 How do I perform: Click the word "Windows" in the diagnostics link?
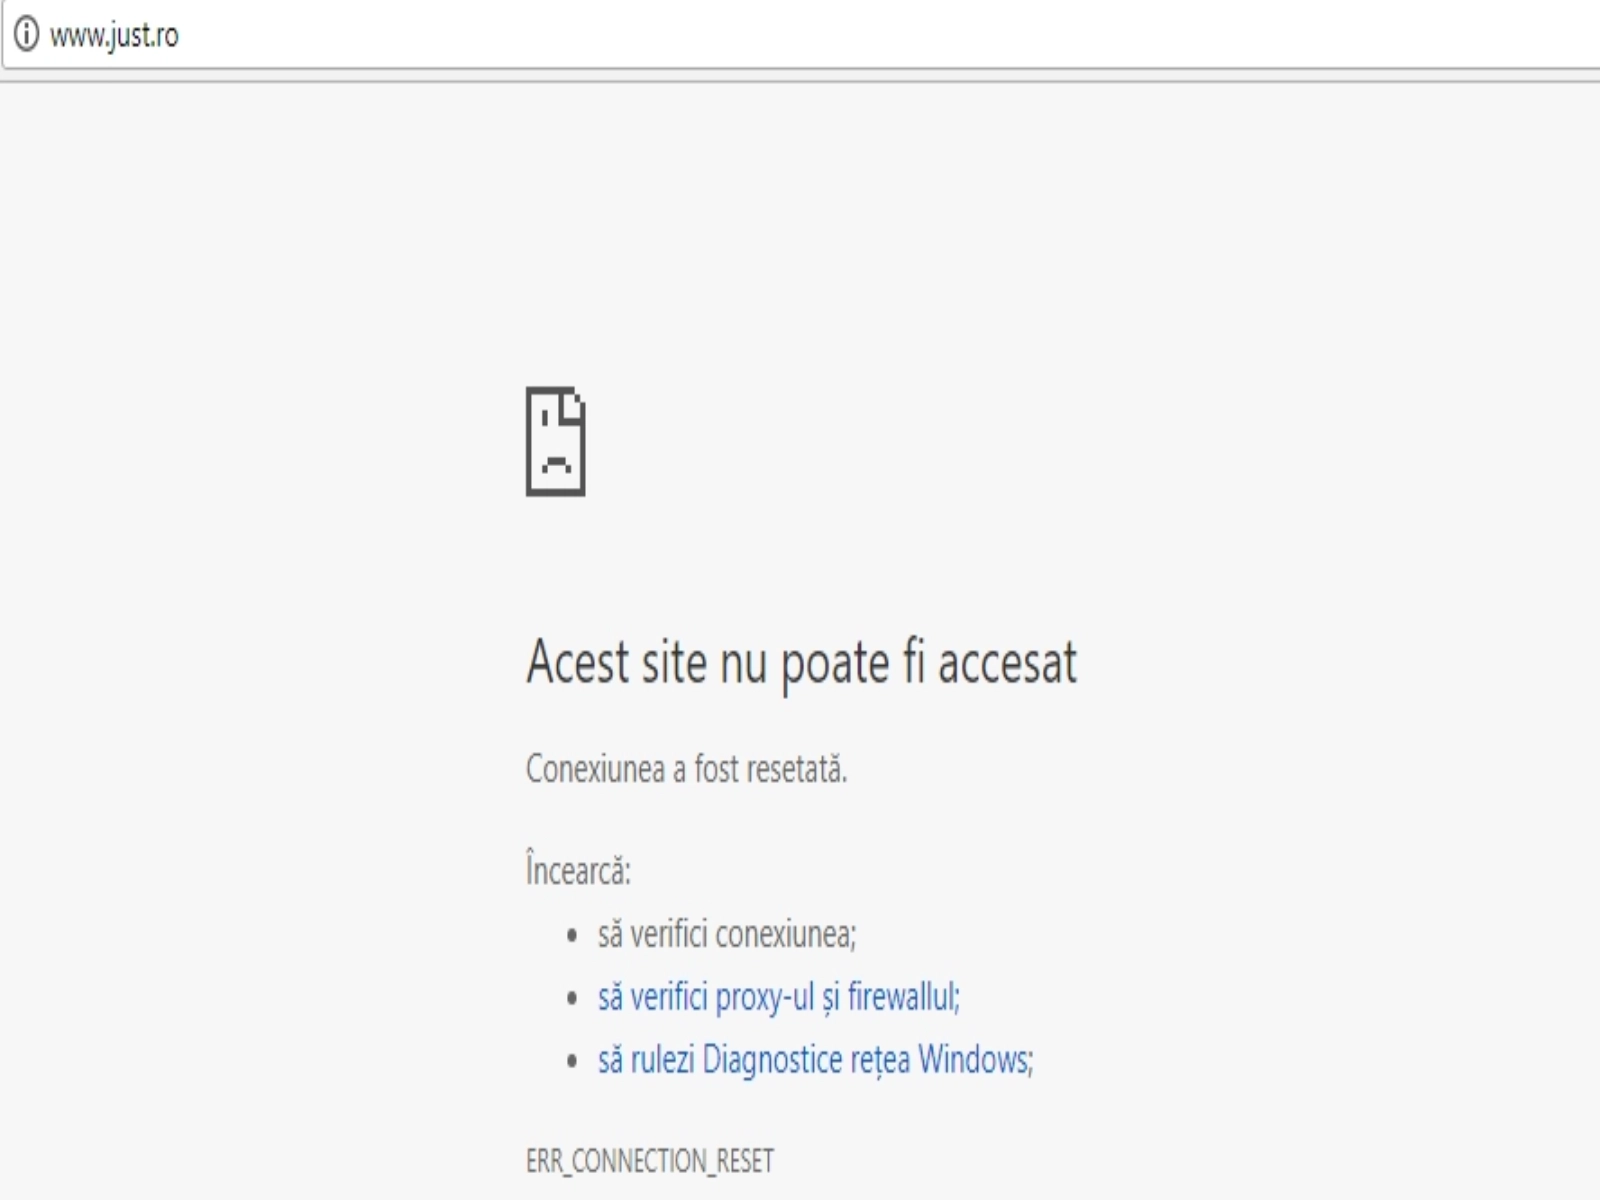click(975, 1059)
